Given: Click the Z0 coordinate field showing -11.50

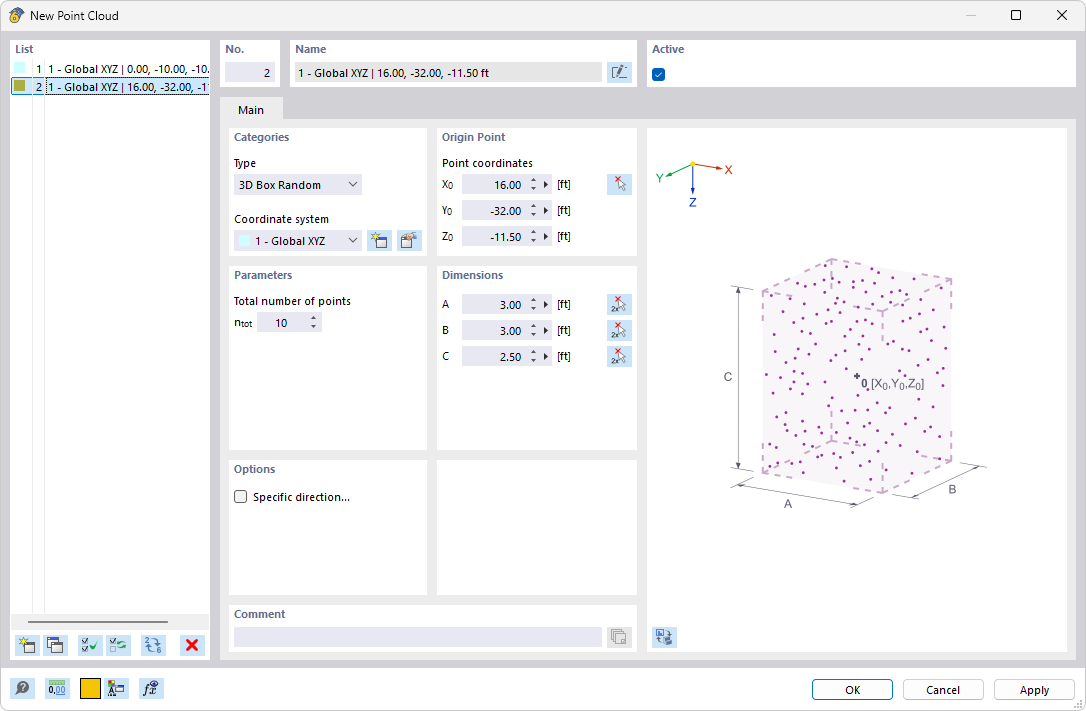Looking at the screenshot, I should click(x=495, y=237).
